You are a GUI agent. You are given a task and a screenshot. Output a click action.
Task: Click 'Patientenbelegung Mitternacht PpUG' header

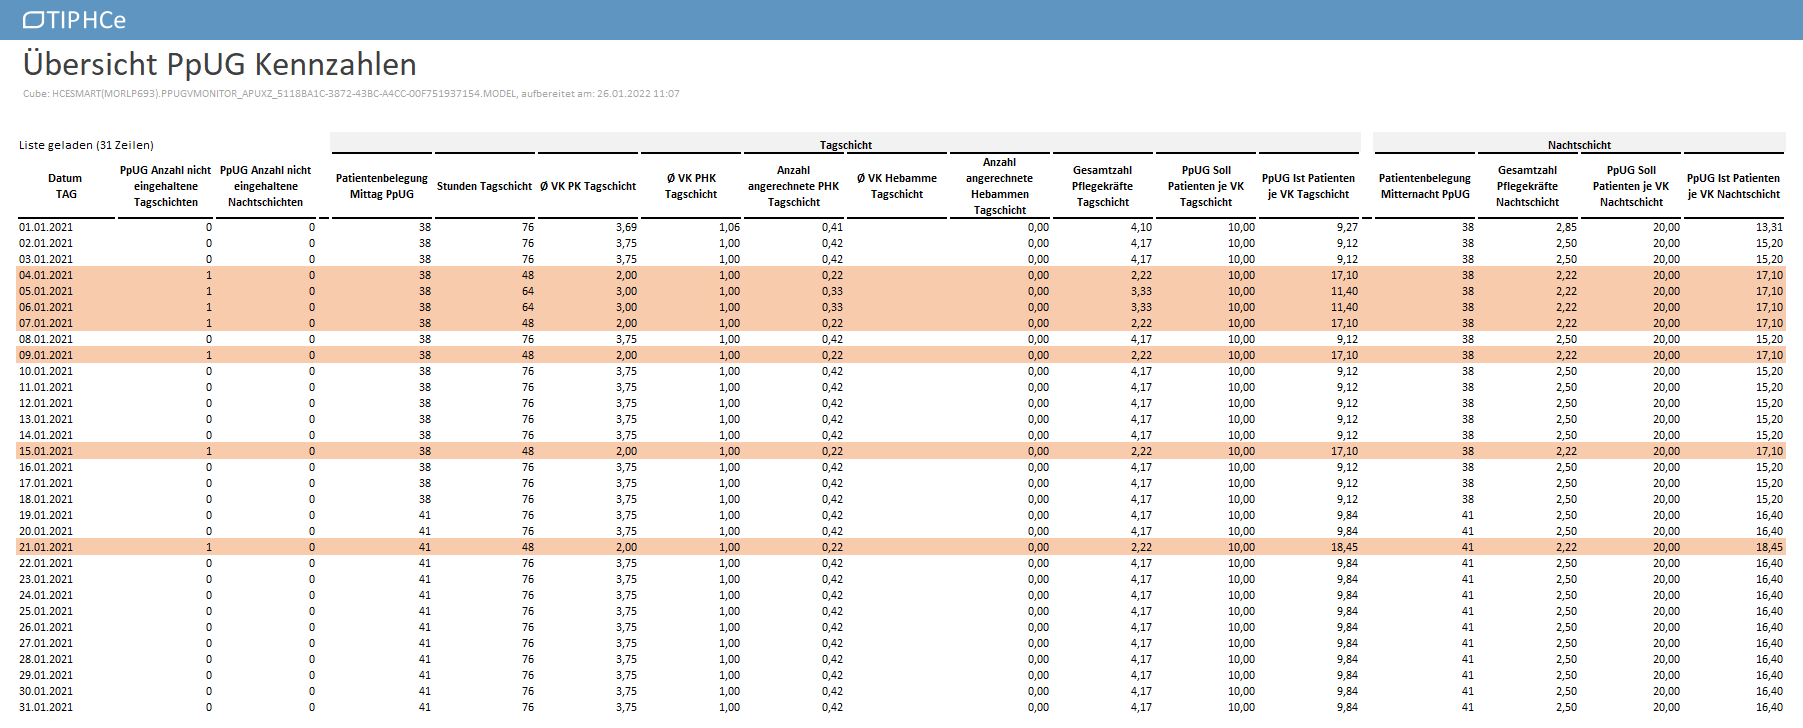click(1425, 186)
